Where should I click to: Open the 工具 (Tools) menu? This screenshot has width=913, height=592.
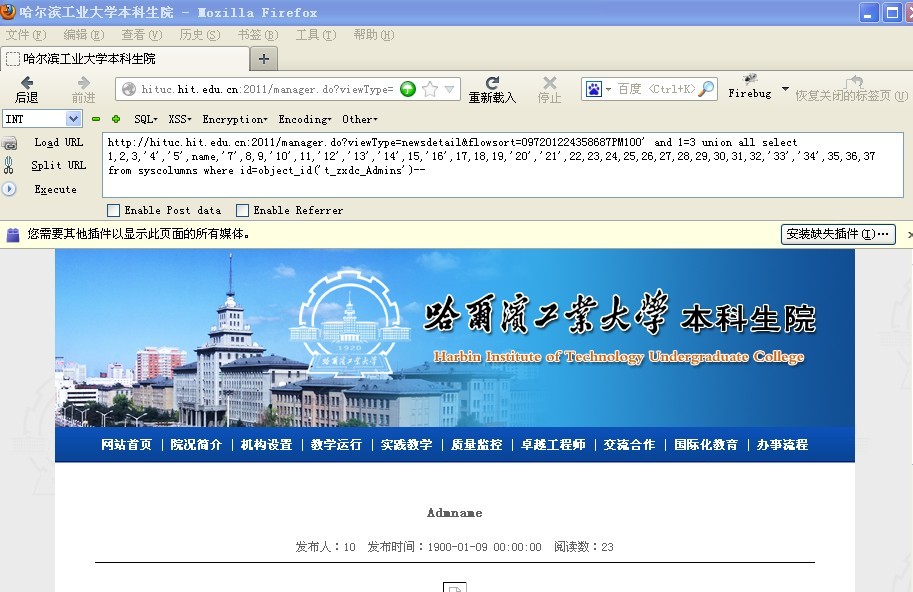pos(316,35)
